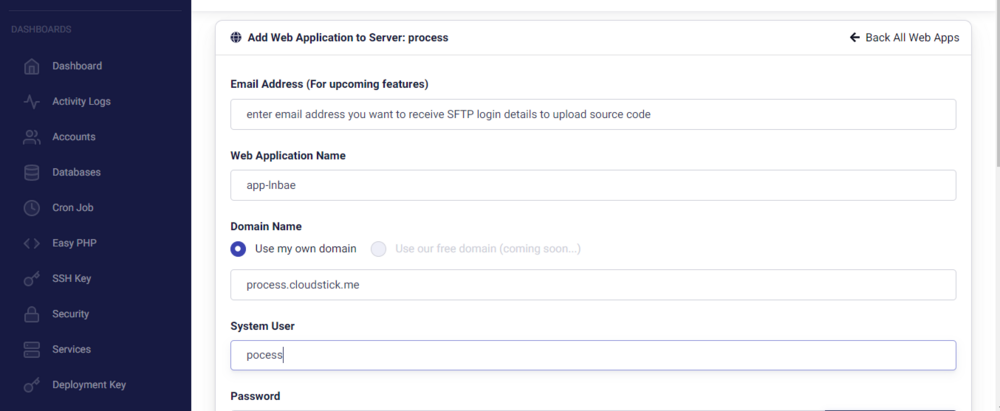Click the Accounts people icon

point(32,137)
